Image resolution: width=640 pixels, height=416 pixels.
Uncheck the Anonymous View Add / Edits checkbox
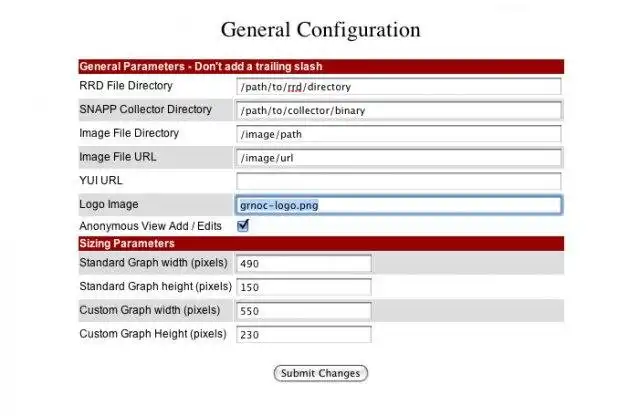coord(243,225)
